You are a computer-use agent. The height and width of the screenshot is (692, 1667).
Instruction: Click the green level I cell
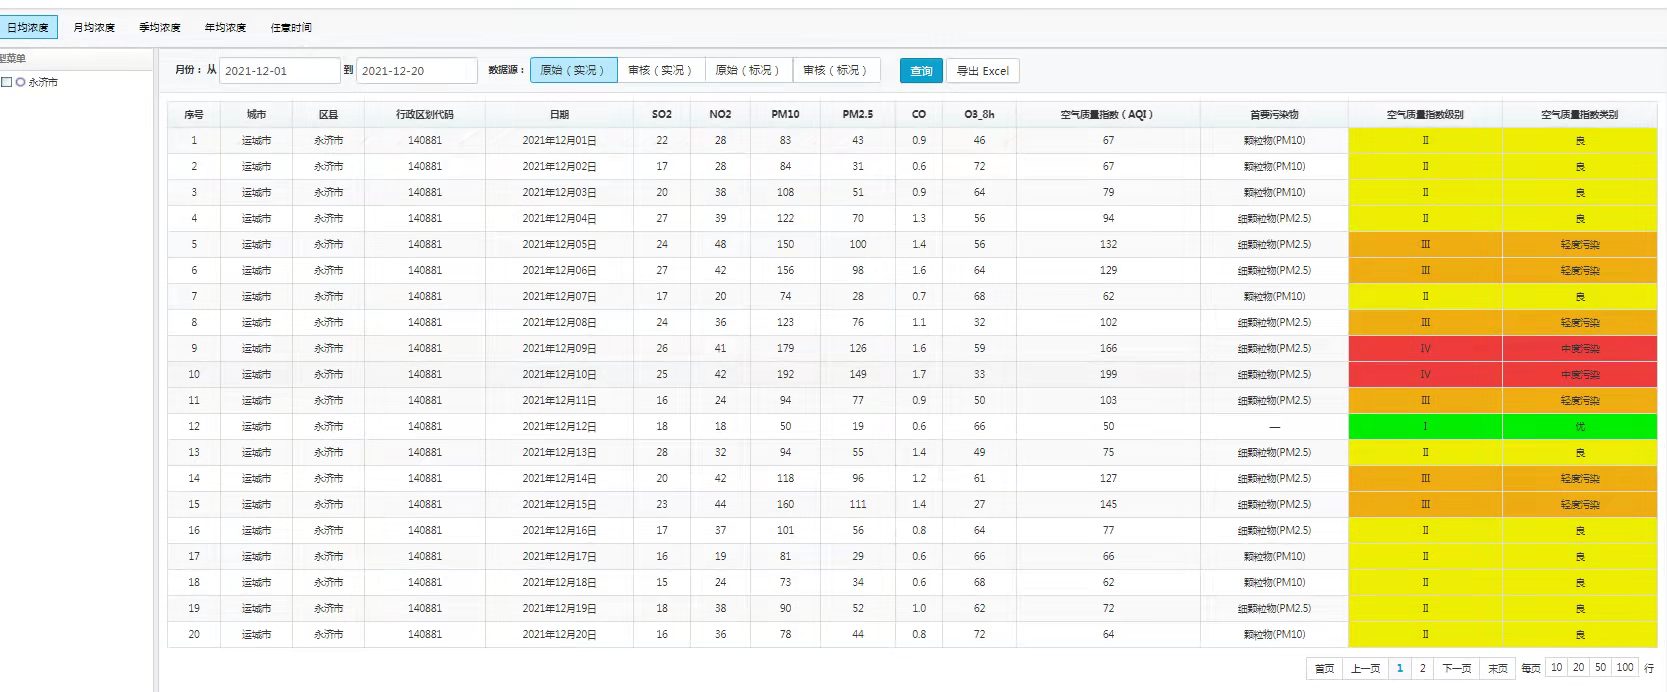(1425, 426)
